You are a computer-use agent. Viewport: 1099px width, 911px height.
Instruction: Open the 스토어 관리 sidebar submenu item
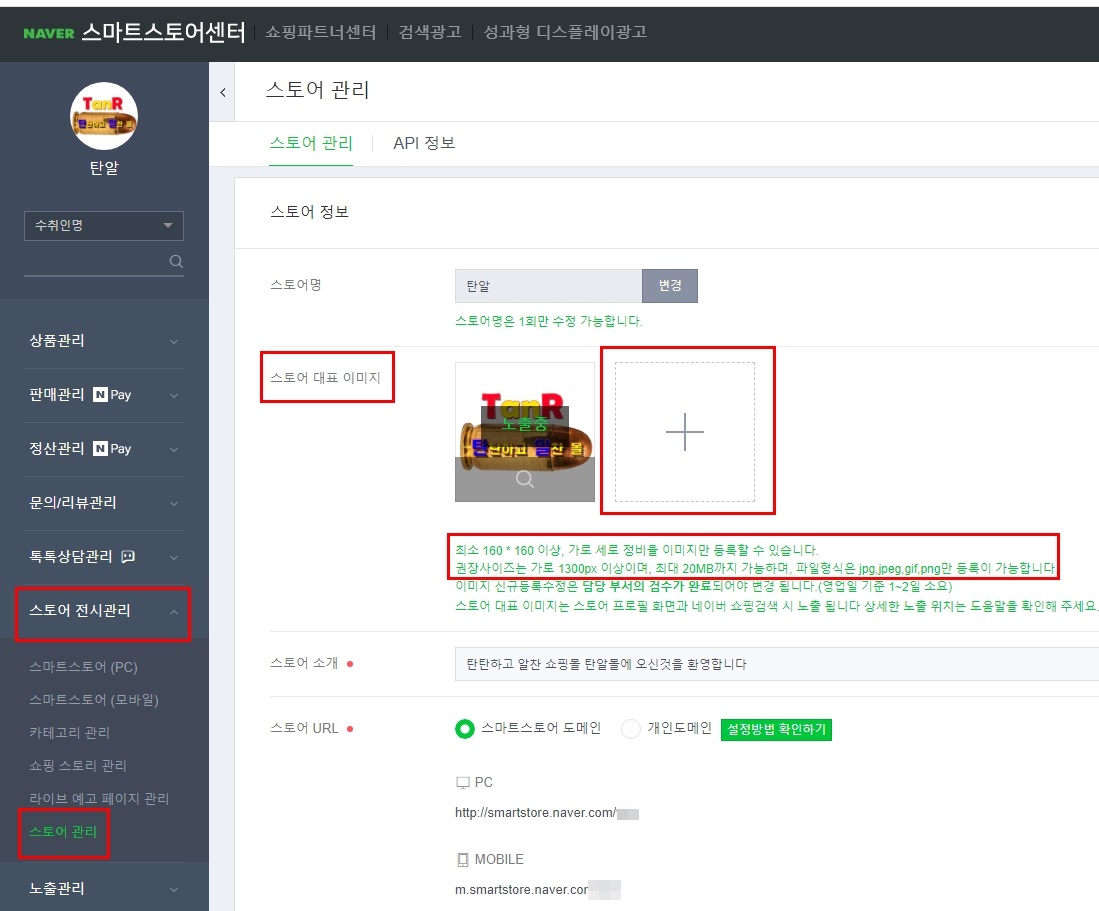click(63, 832)
